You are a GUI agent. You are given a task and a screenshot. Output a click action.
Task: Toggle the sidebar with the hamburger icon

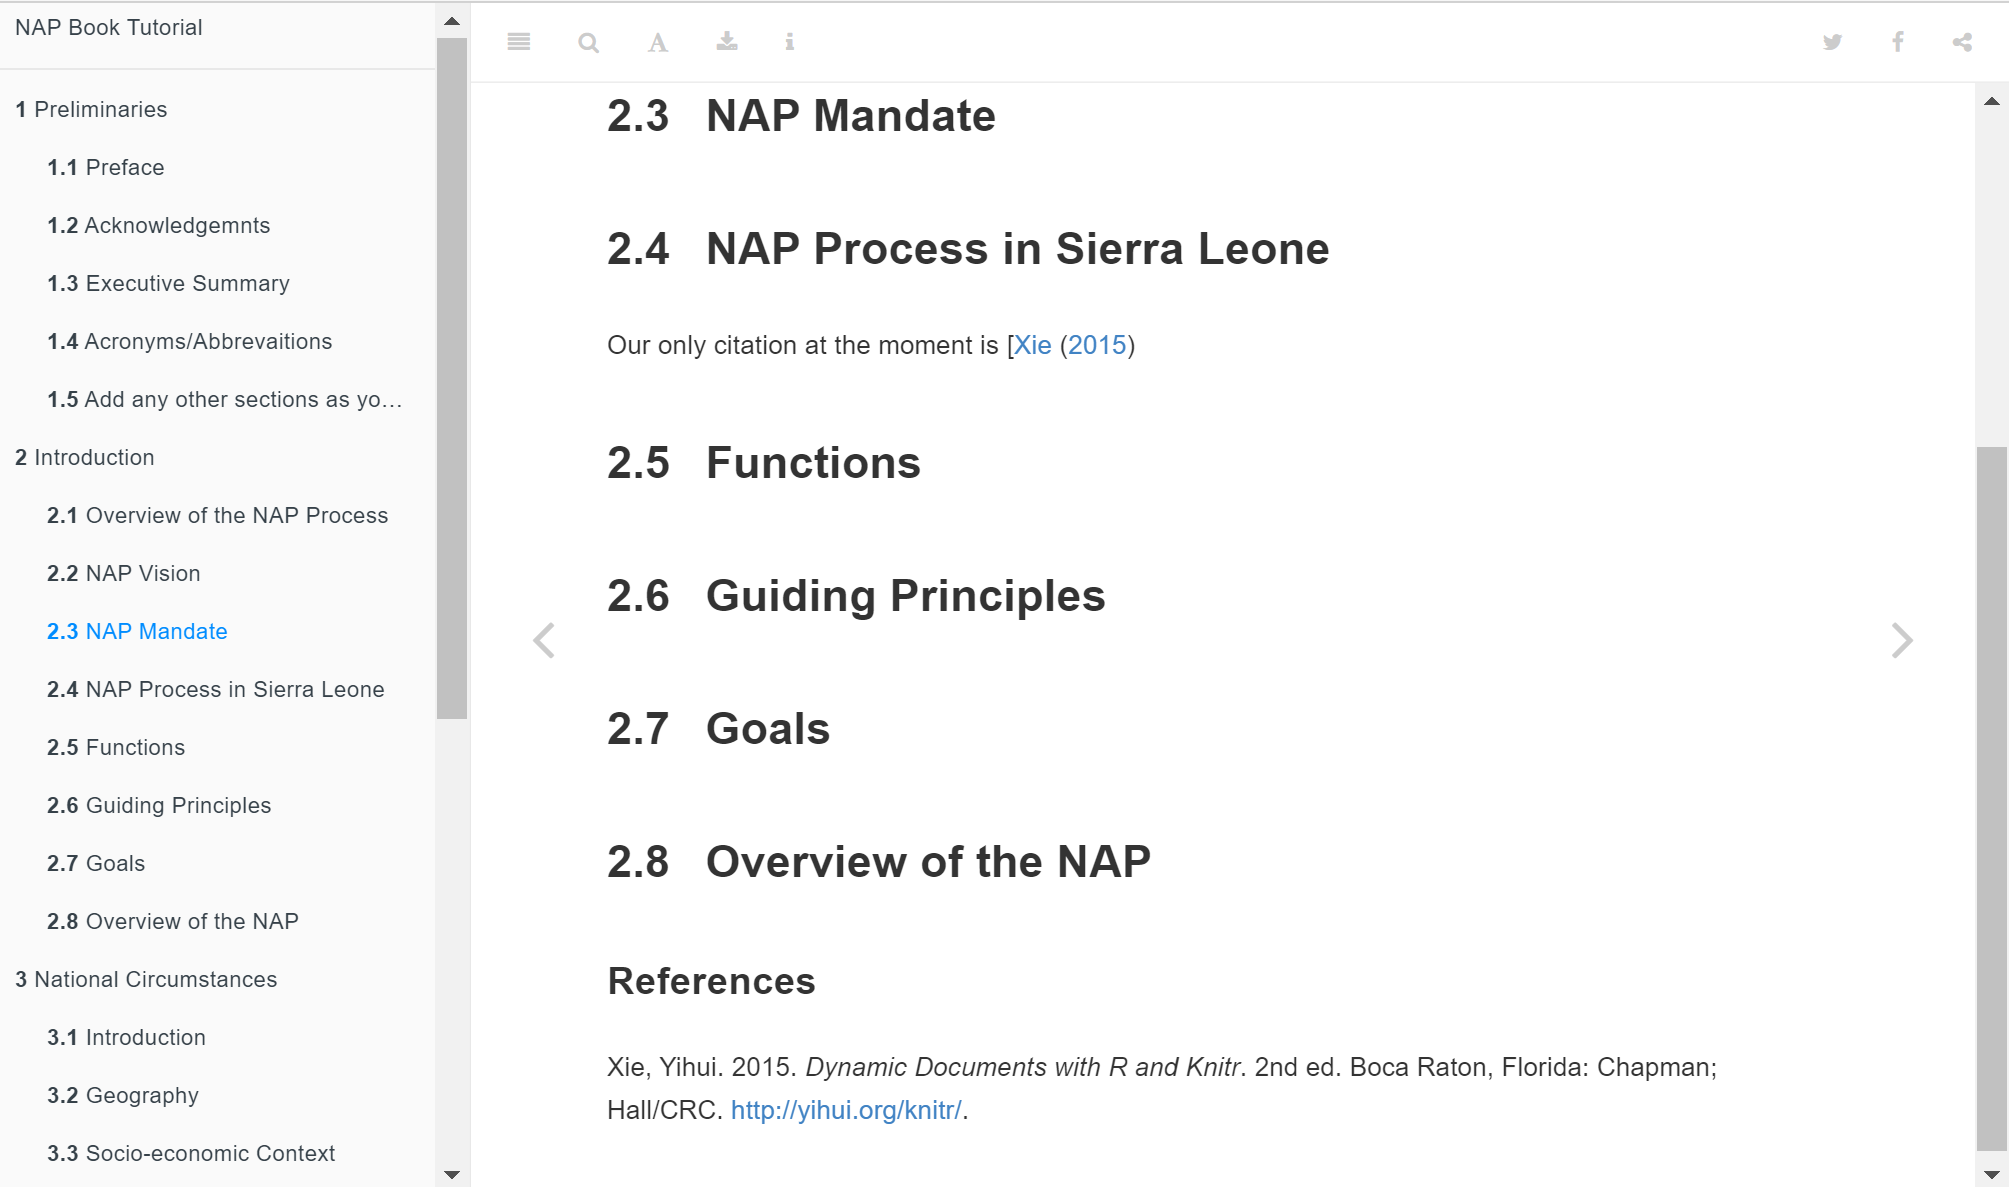pyautogui.click(x=518, y=42)
